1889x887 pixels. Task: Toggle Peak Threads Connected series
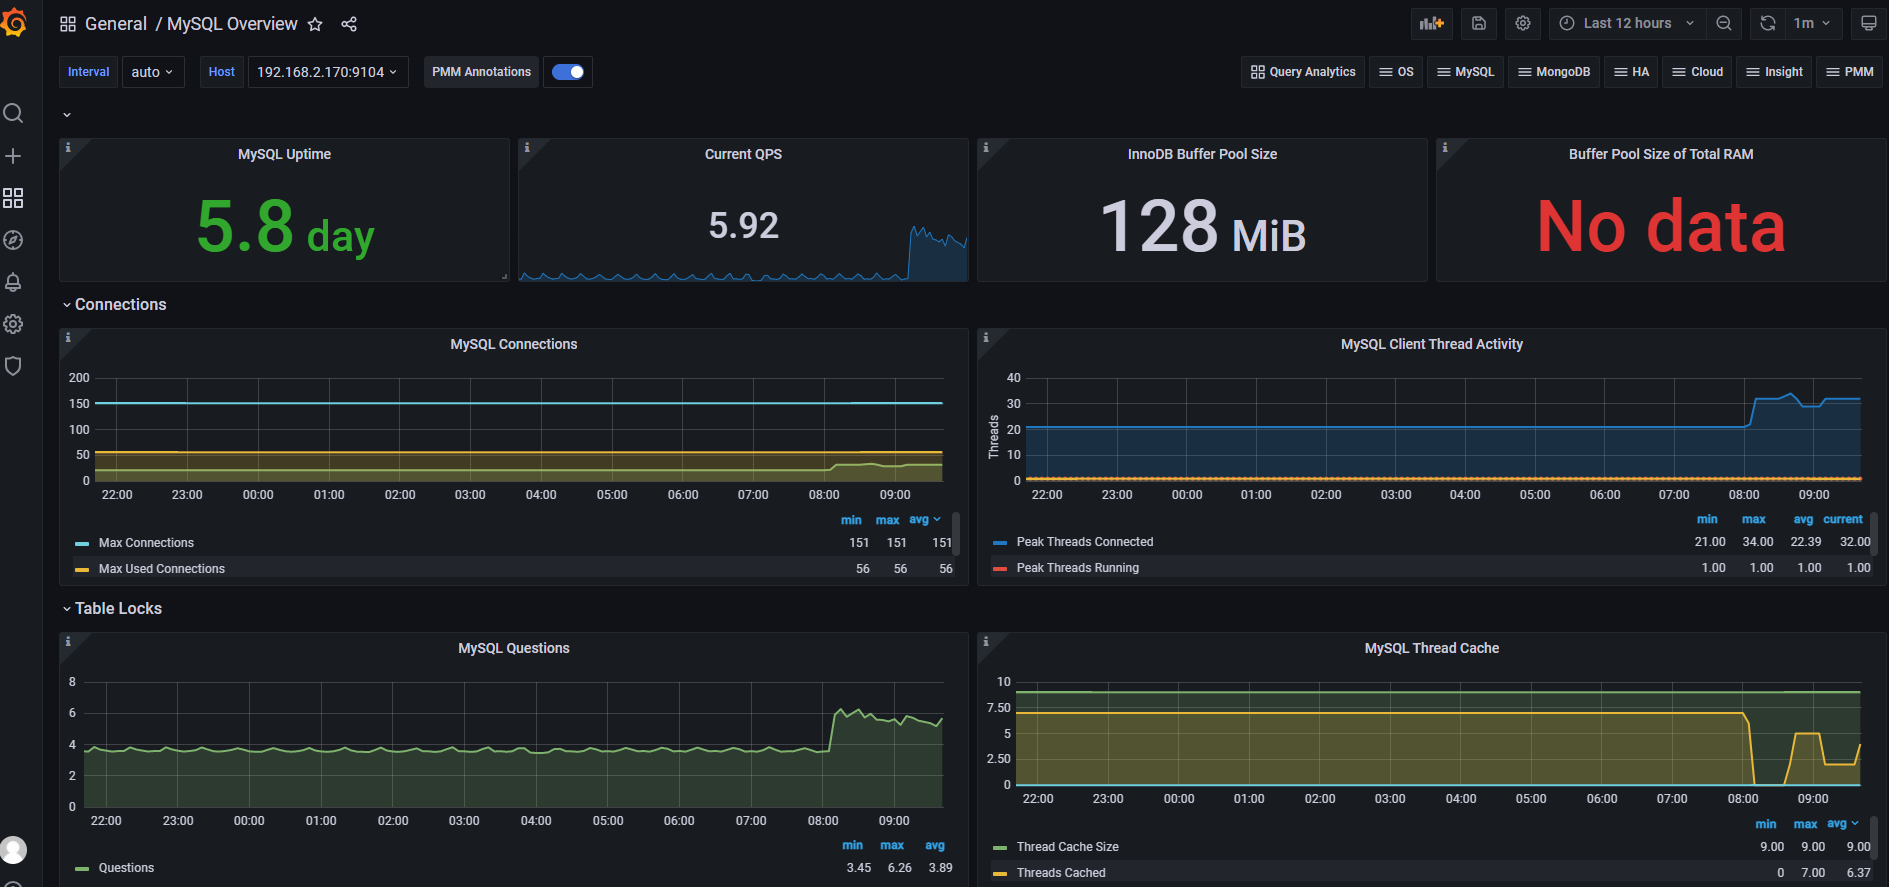1084,542
